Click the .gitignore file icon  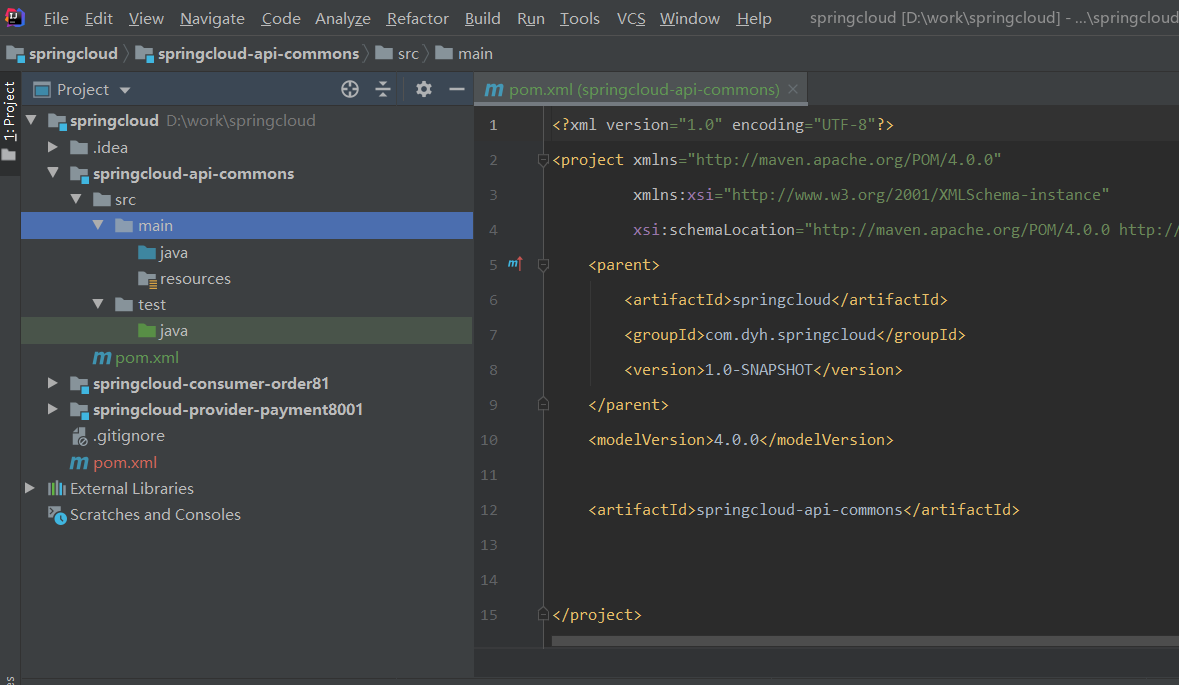click(79, 436)
